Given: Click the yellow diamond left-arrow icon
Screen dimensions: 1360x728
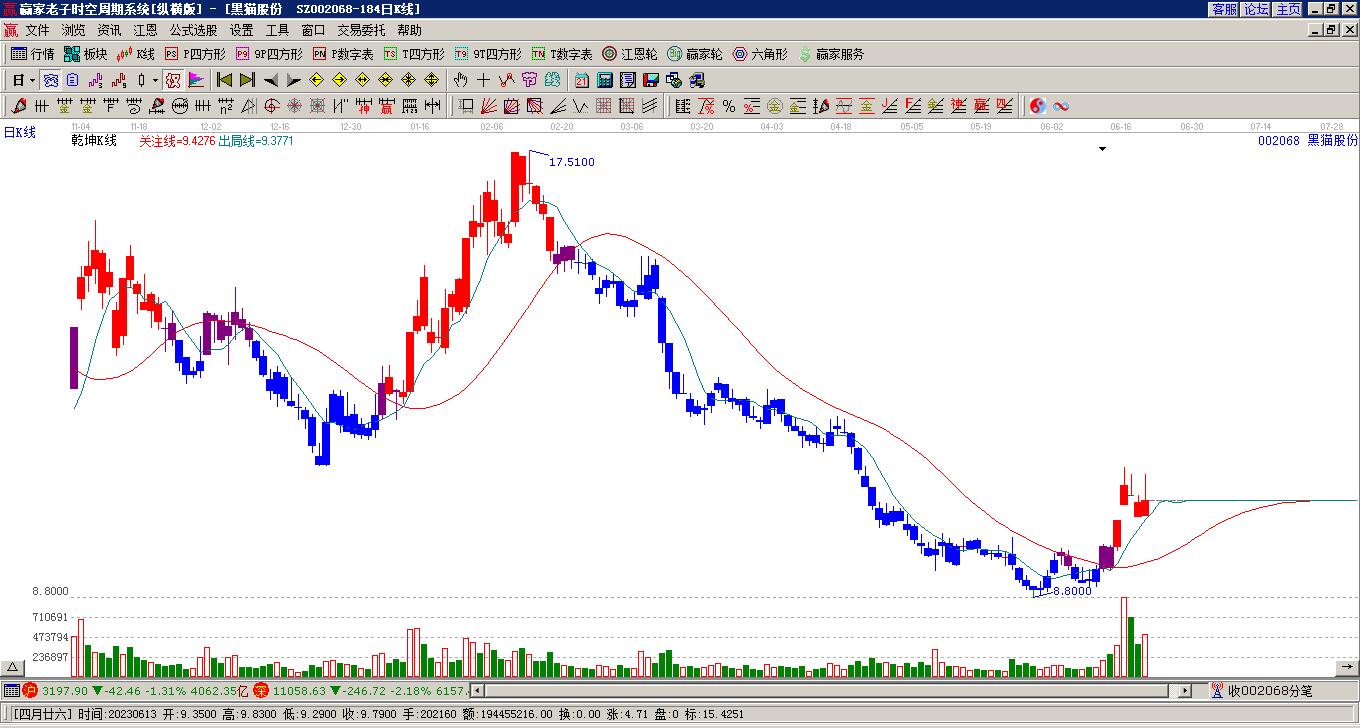Looking at the screenshot, I should (x=317, y=80).
